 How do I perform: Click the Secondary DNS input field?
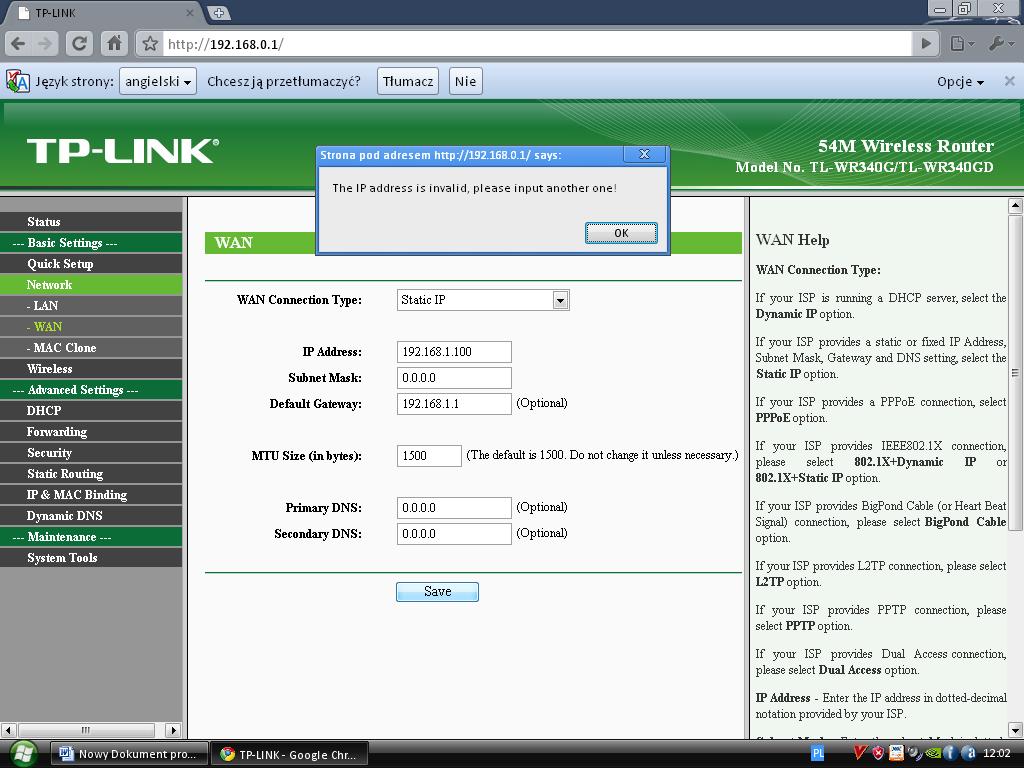pos(454,534)
